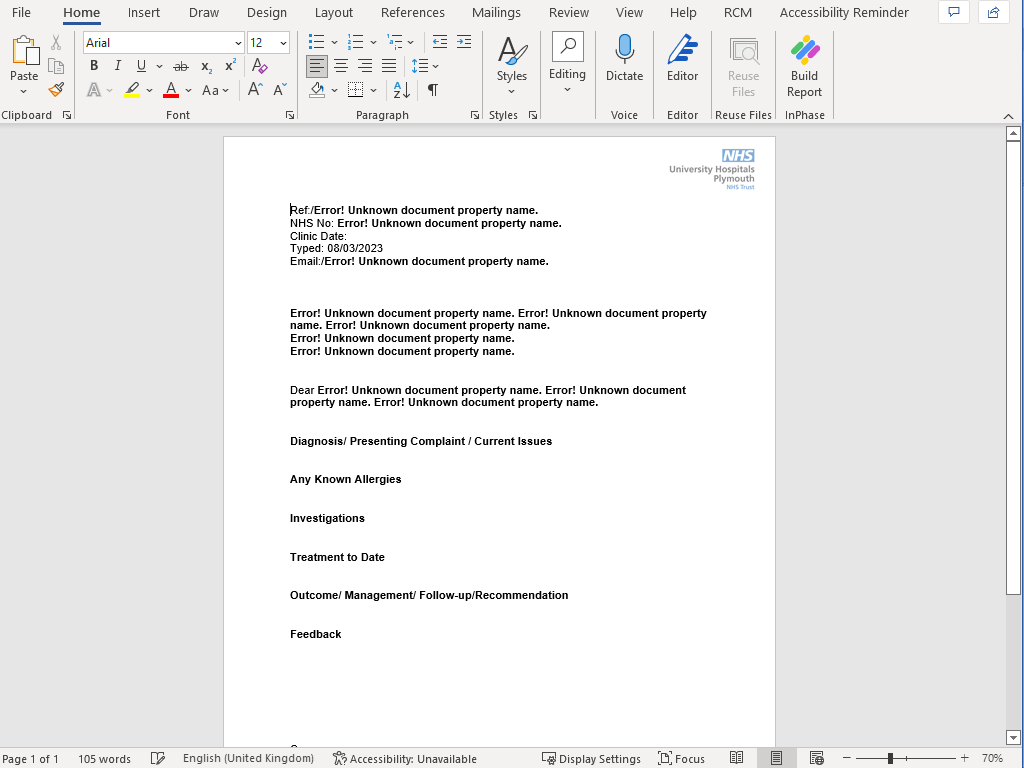Open the font size dropdown

(283, 43)
